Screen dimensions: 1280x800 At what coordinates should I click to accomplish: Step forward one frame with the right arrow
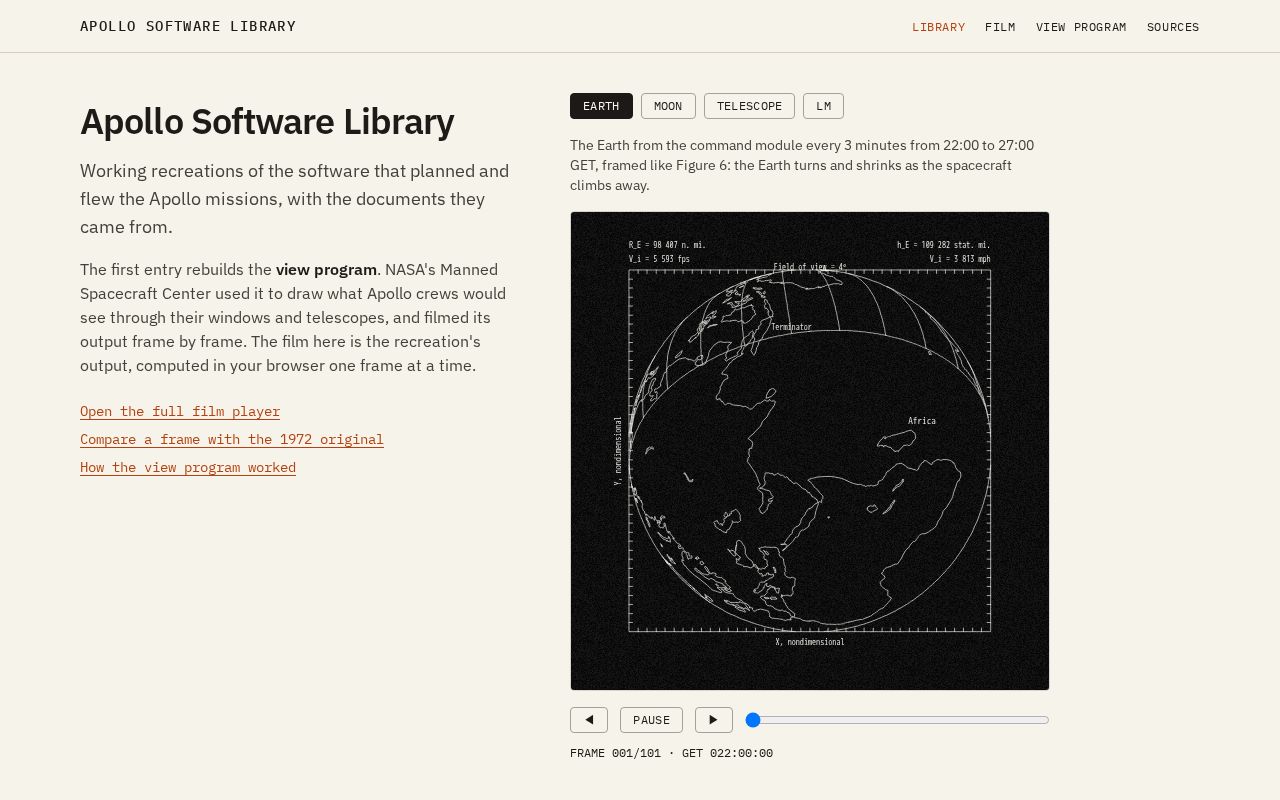pos(714,720)
